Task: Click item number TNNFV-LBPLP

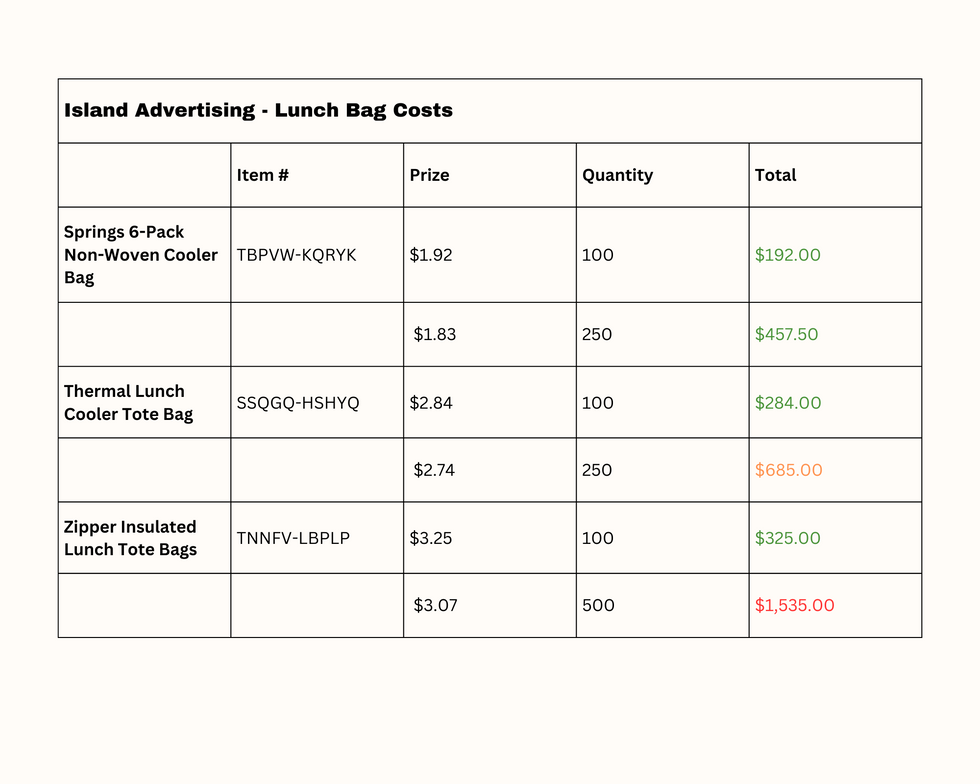Action: tap(293, 538)
